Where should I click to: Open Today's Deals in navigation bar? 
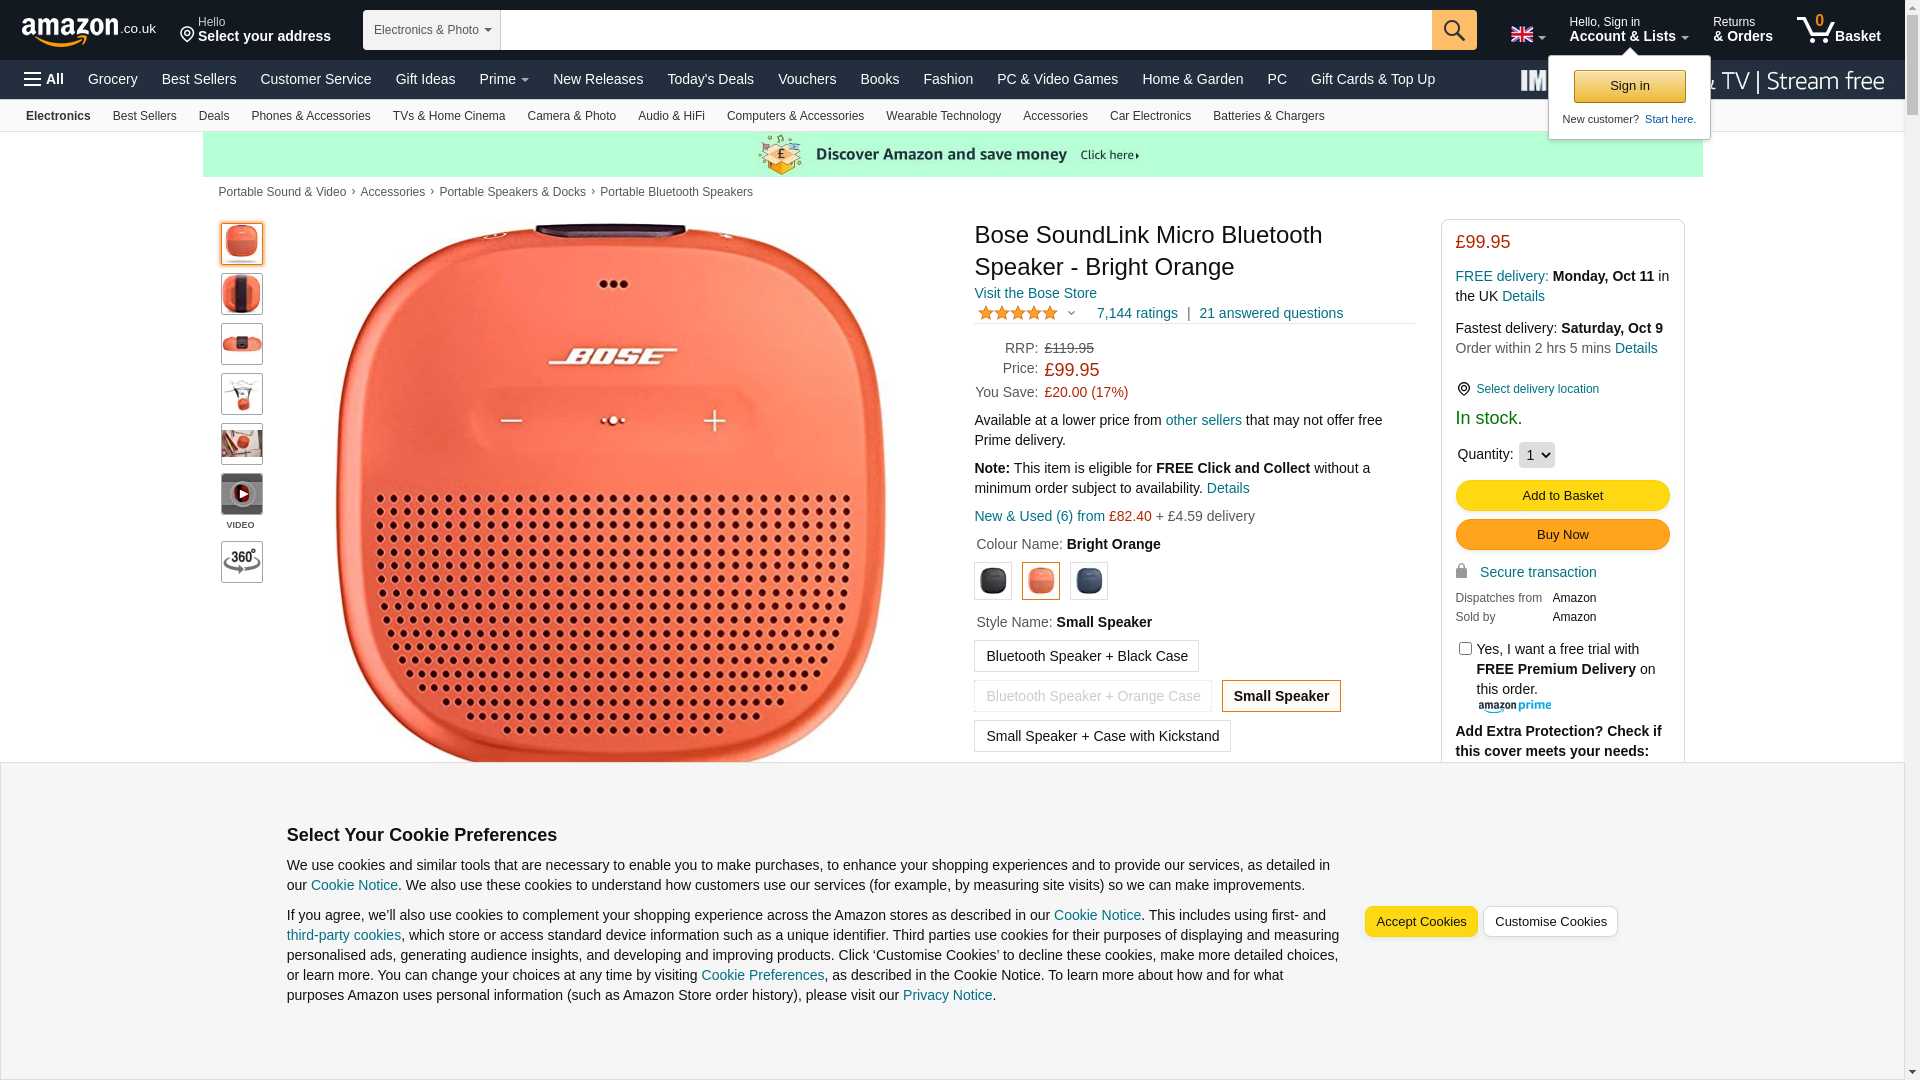[x=710, y=79]
